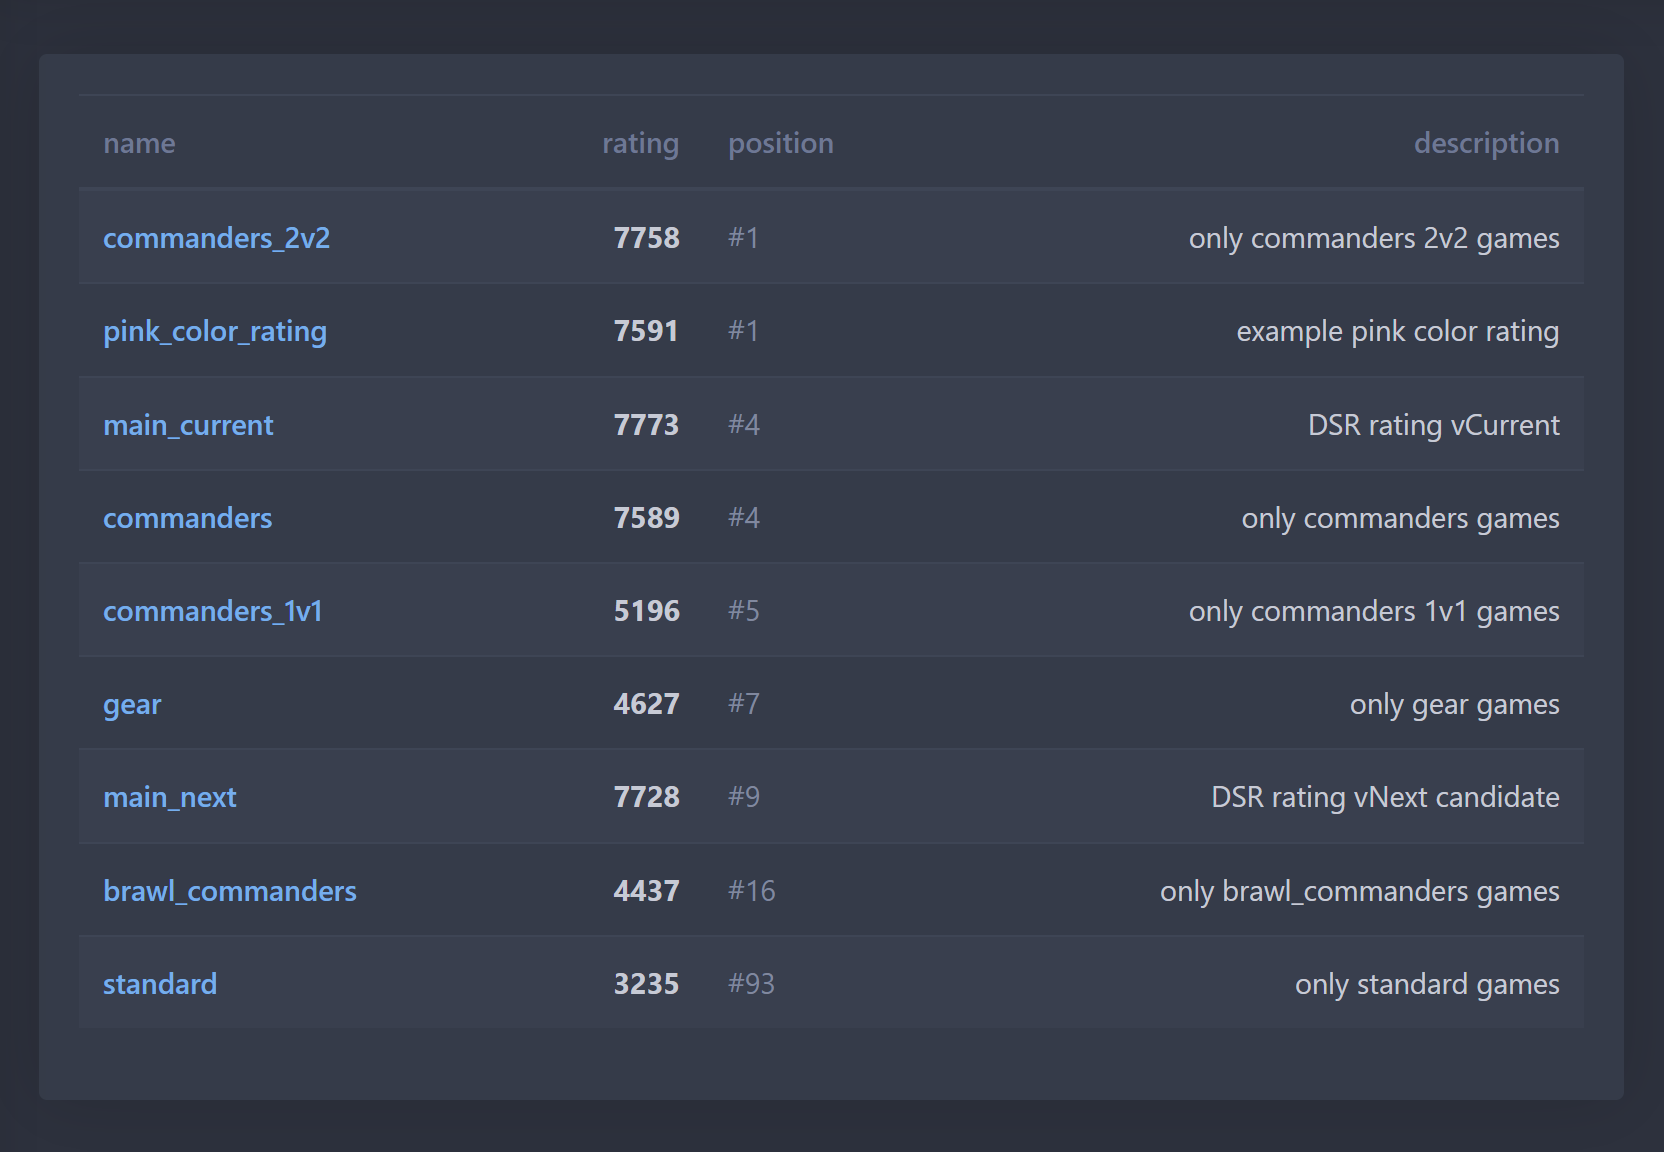The width and height of the screenshot is (1664, 1152).
Task: Open the pink_color_rating link
Action: point(215,331)
